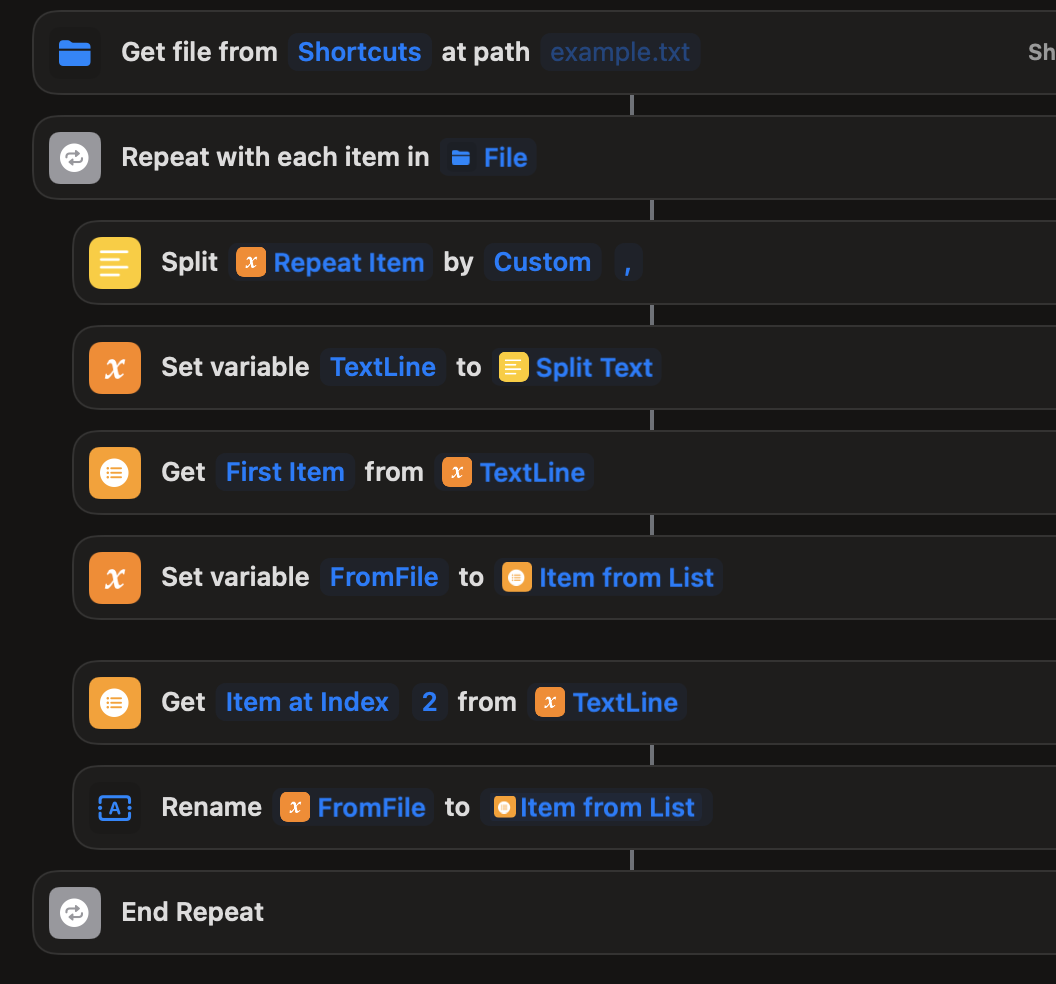Click the yellow Split Text action icon

click(x=115, y=263)
